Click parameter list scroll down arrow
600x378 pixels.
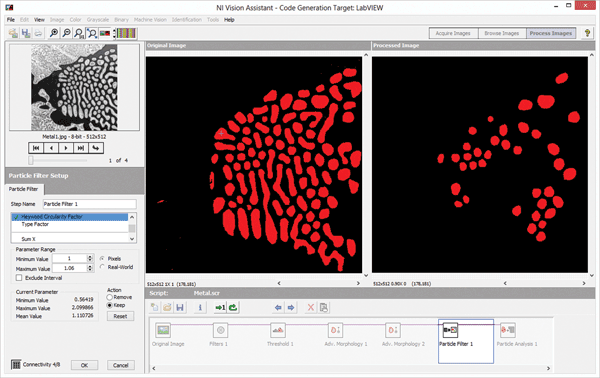pos(132,239)
